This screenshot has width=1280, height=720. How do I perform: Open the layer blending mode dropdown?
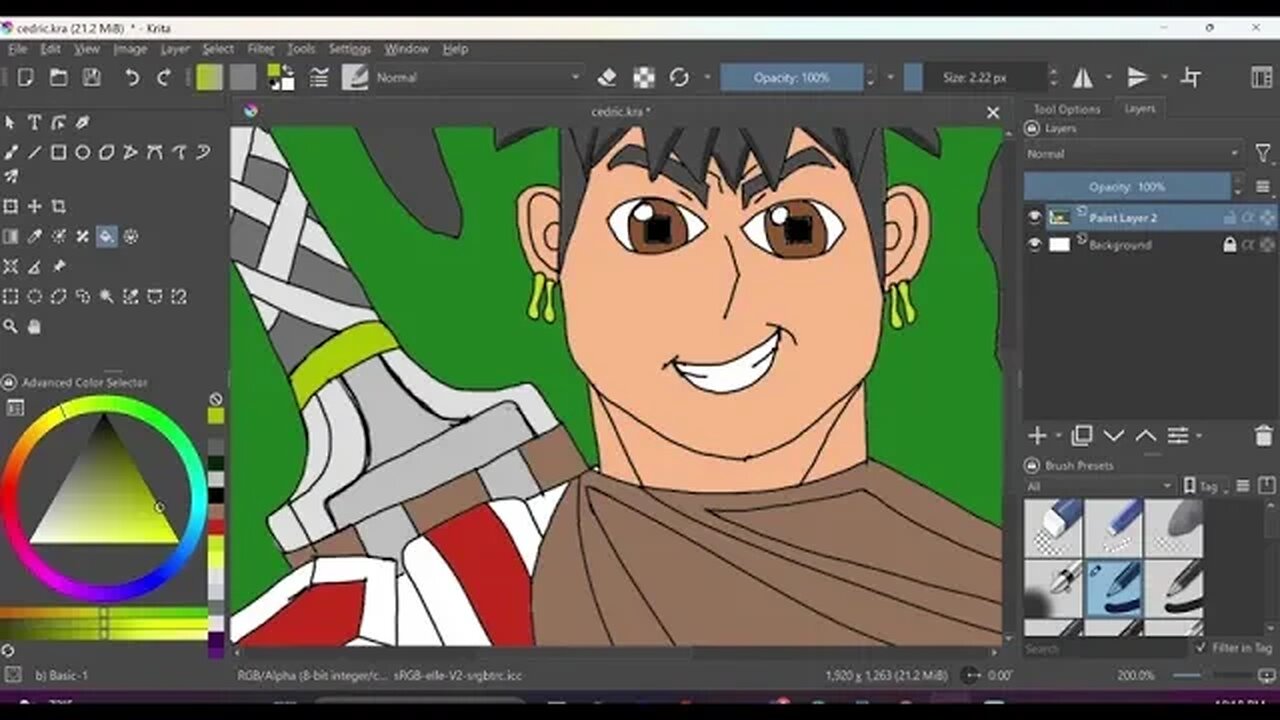coord(1133,154)
